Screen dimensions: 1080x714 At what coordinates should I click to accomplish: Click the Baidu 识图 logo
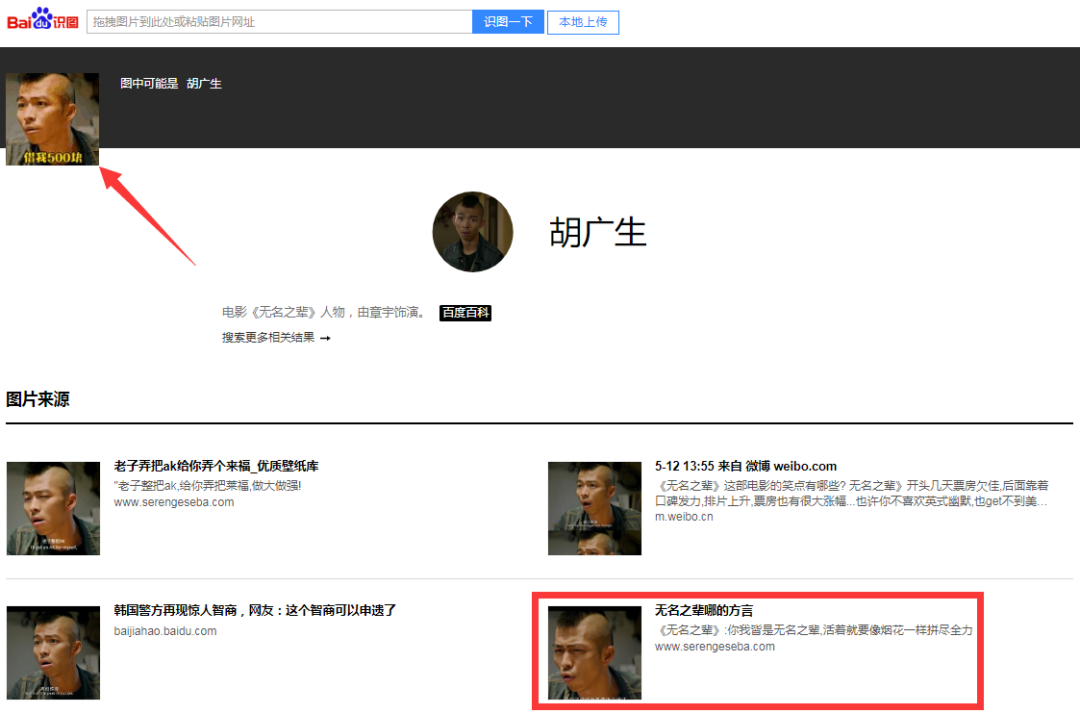click(42, 20)
